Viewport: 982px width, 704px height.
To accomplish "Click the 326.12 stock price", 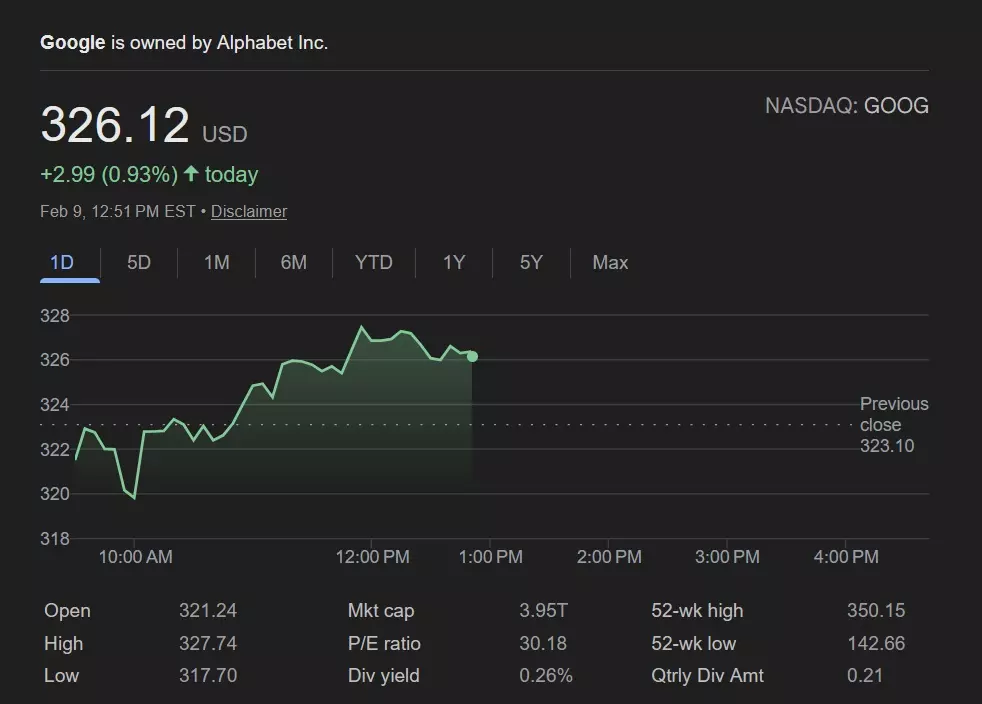I will pyautogui.click(x=115, y=126).
